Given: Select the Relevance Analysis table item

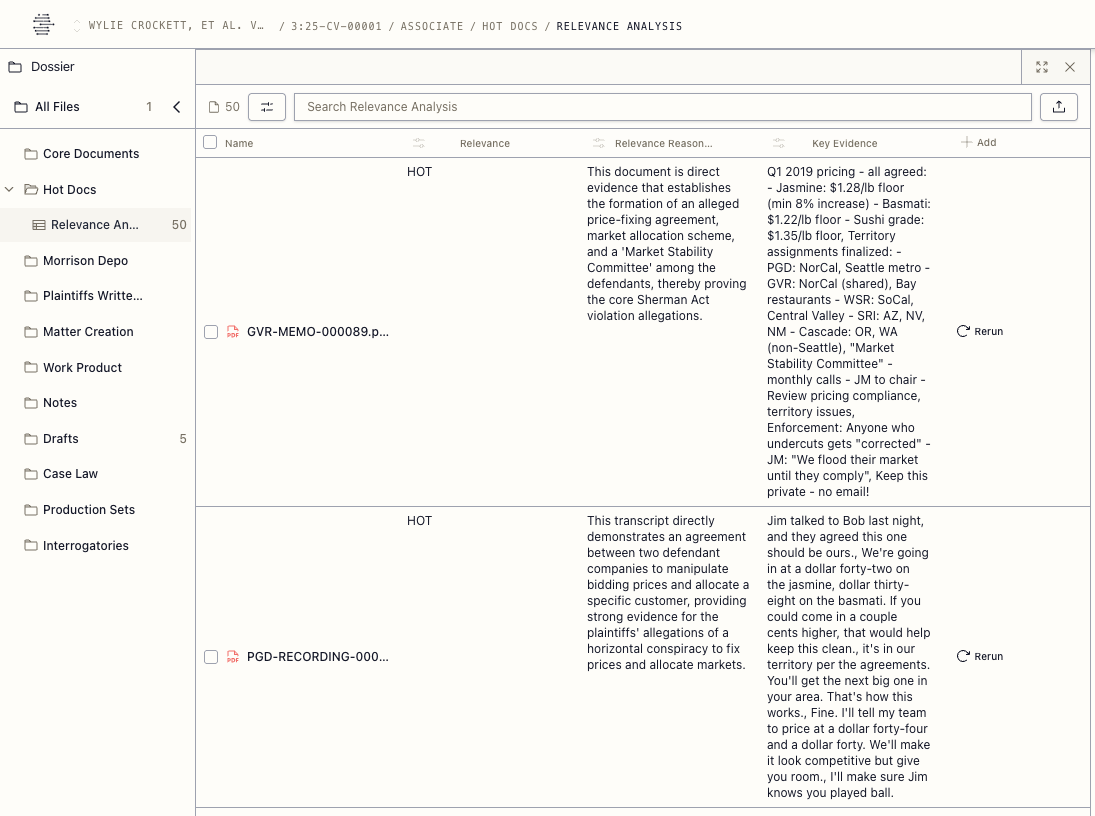Looking at the screenshot, I should 95,225.
